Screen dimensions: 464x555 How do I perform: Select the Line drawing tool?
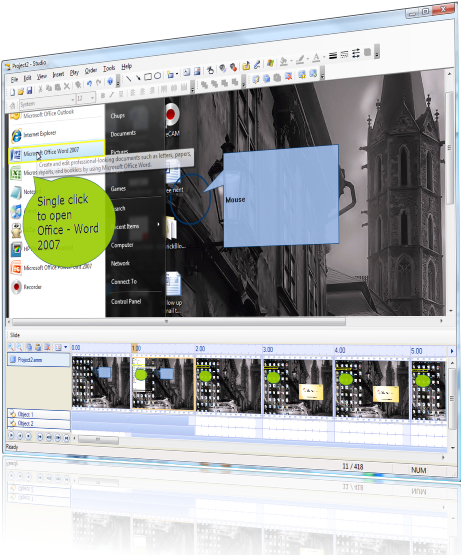(x=128, y=79)
